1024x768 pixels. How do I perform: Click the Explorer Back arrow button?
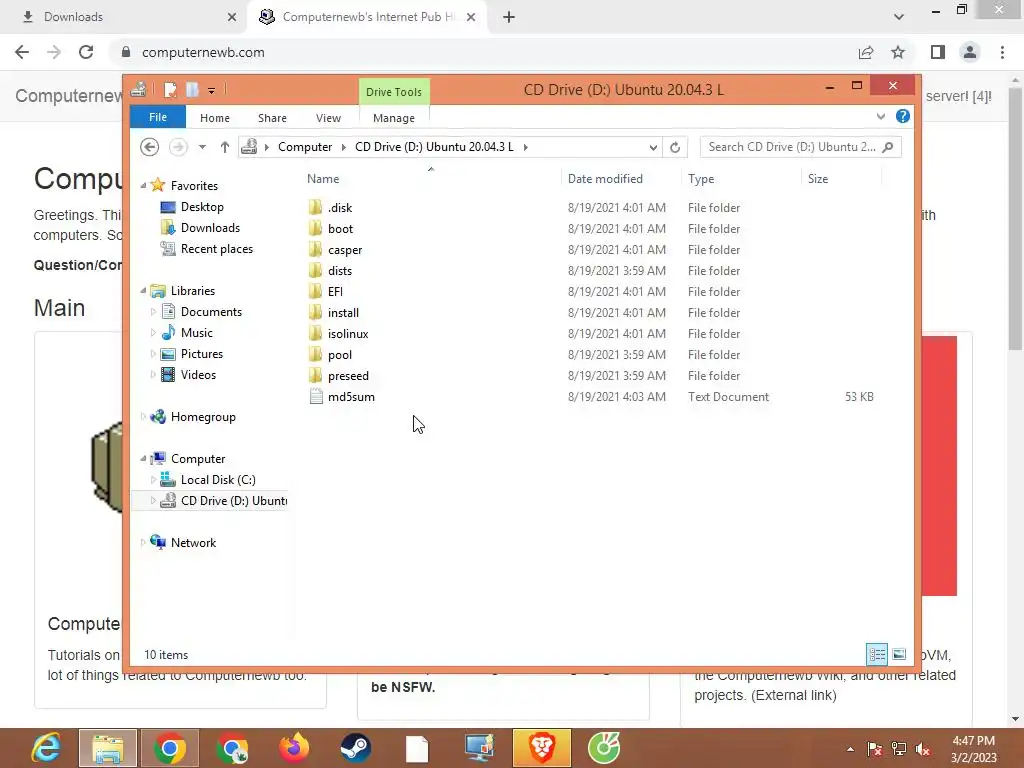[x=150, y=147]
